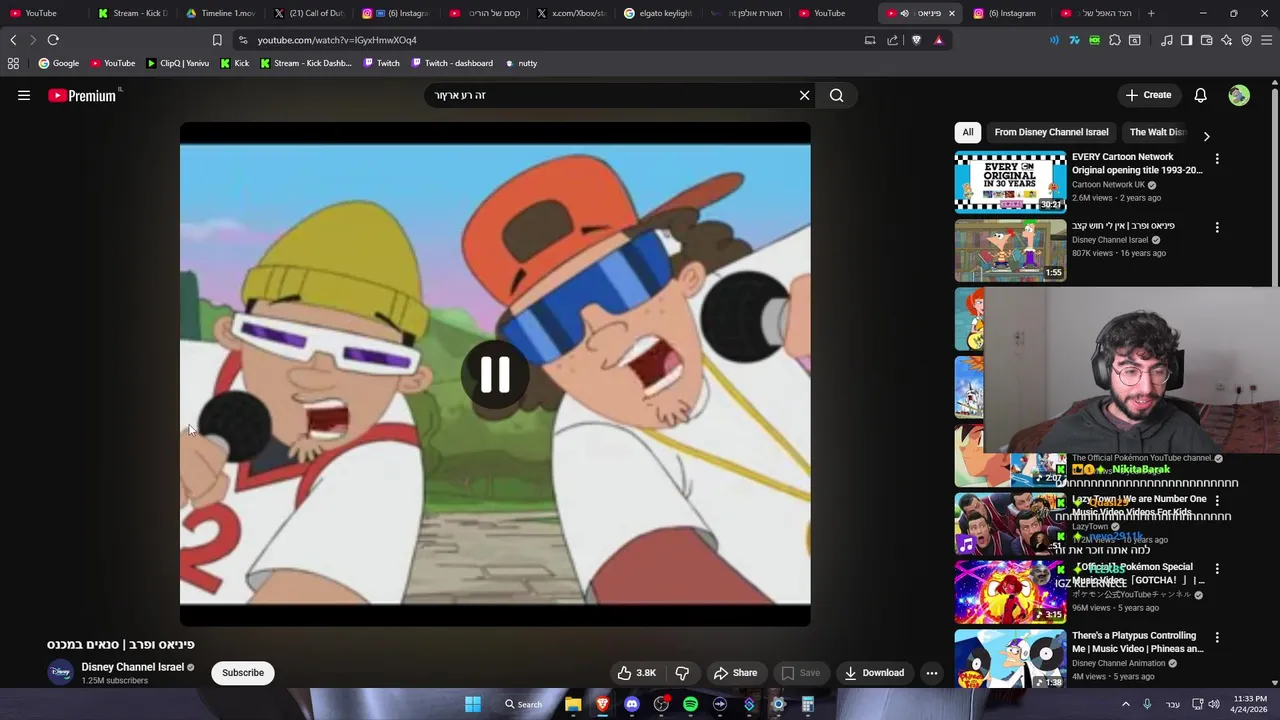Open the browser main hamburger menu
The height and width of the screenshot is (720, 1280).
pos(1267,40)
